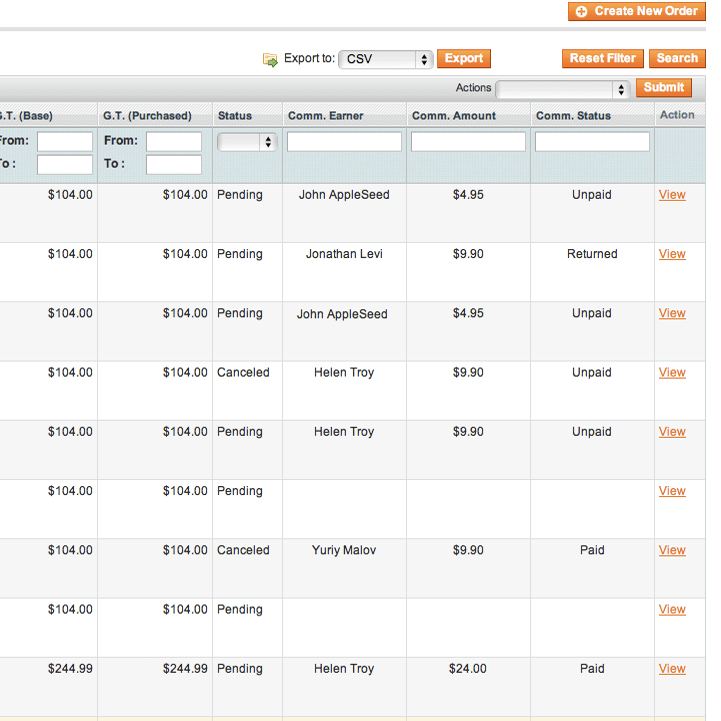This screenshot has height=721, width=721.
Task: Open the Export to CSV dropdown
Action: (385, 60)
